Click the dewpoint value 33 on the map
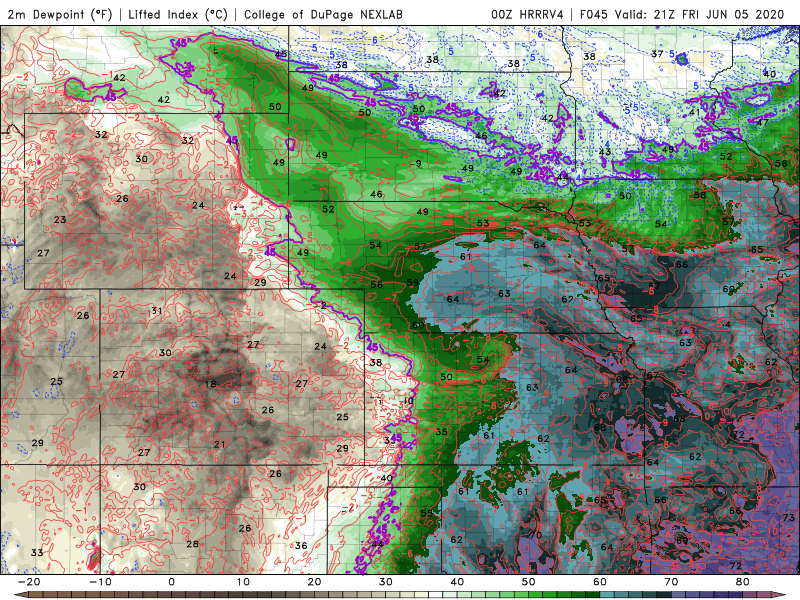 (37, 553)
